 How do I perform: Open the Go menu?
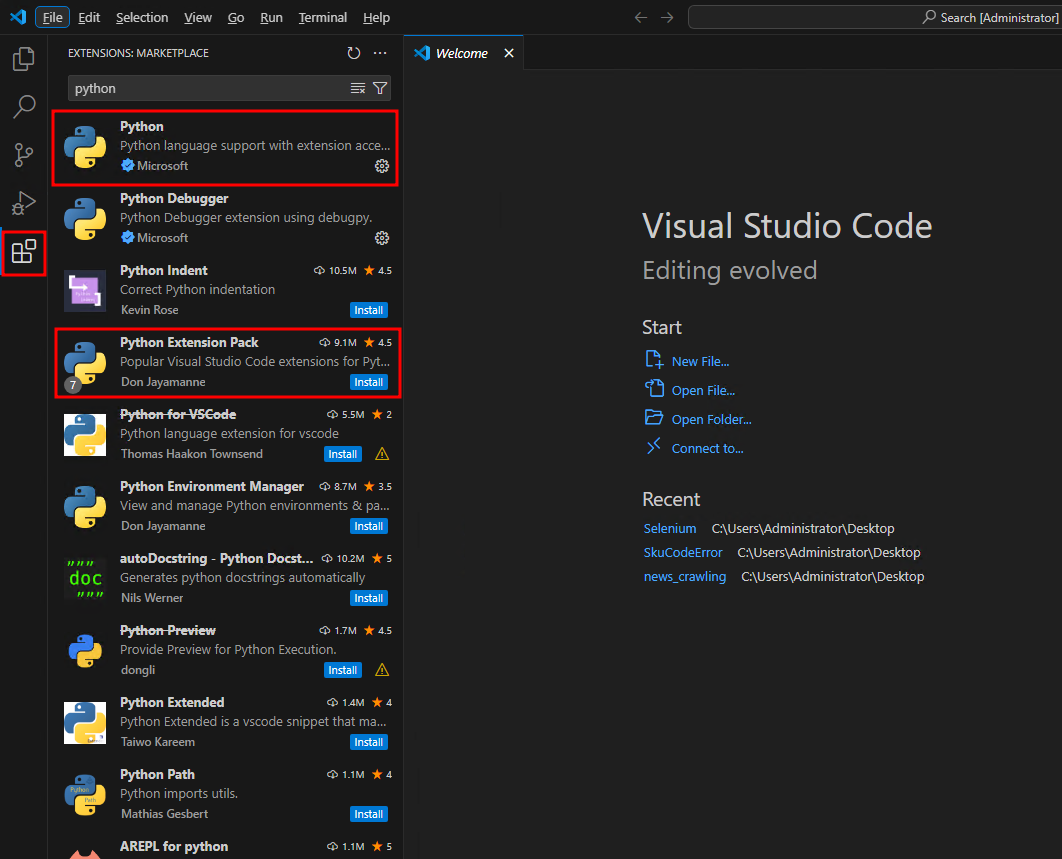(236, 18)
